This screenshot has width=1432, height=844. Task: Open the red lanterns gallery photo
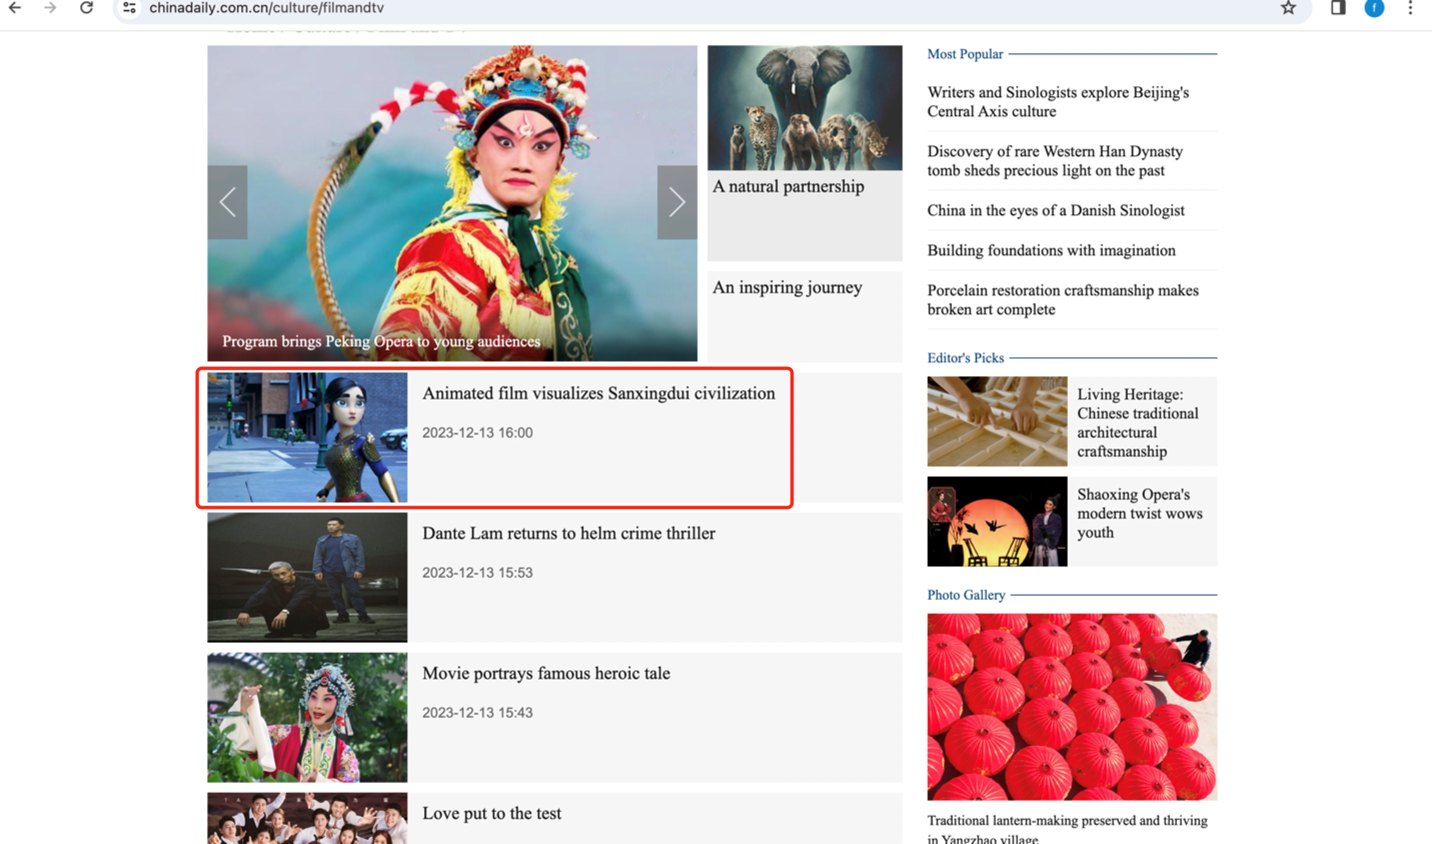pos(1072,707)
